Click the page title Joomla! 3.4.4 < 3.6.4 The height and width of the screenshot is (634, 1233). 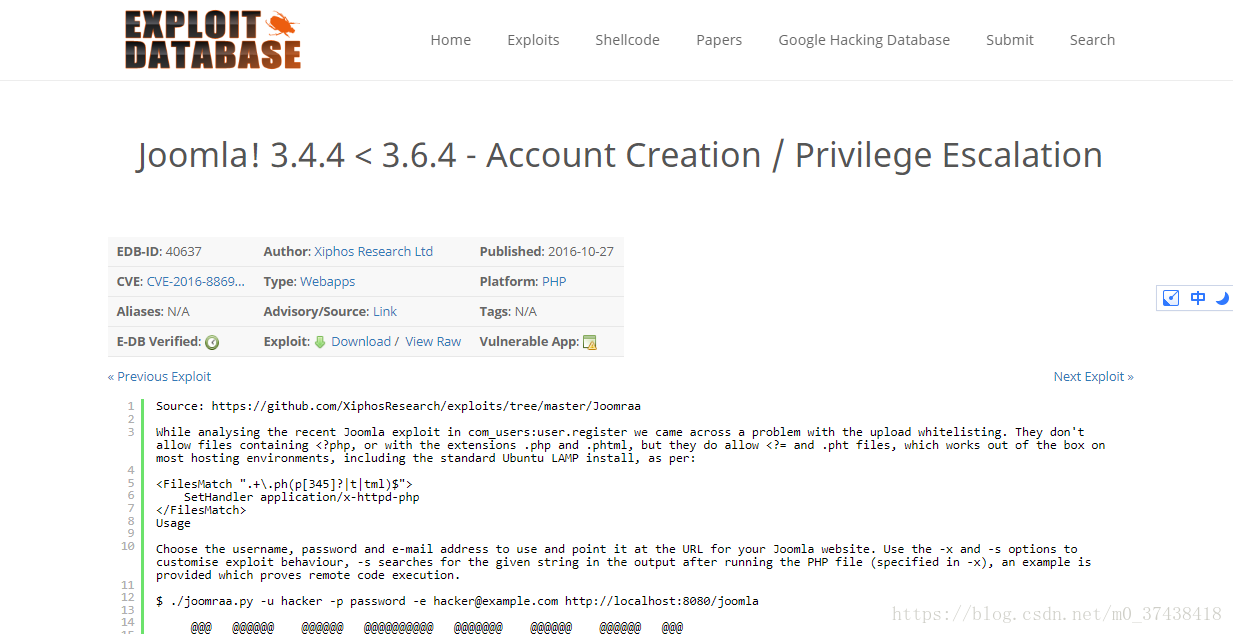pyautogui.click(x=619, y=155)
